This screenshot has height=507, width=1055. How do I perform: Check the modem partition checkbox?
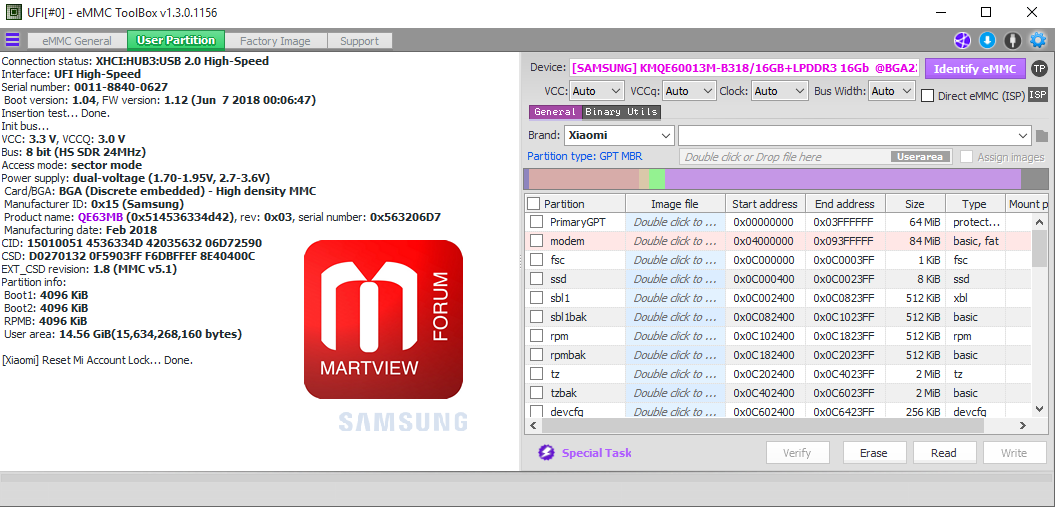coord(536,241)
